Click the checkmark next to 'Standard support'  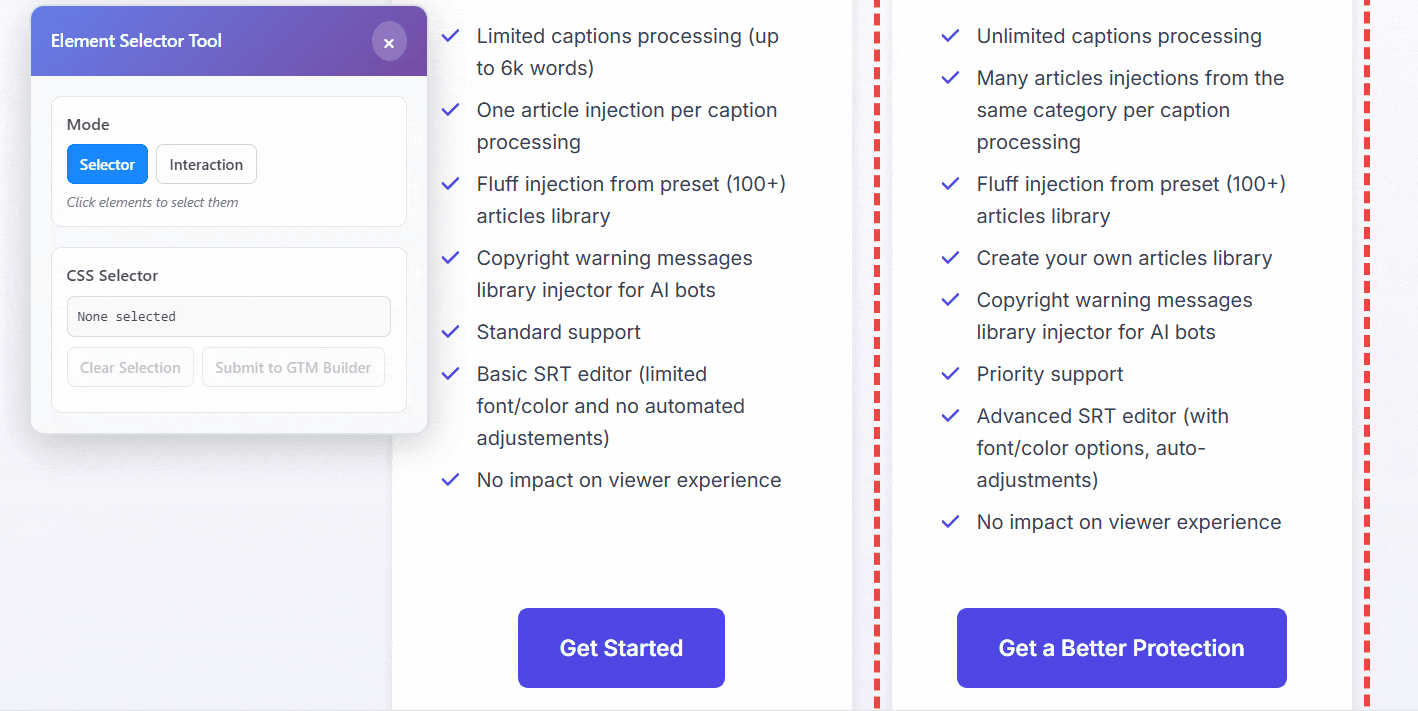pyautogui.click(x=450, y=331)
